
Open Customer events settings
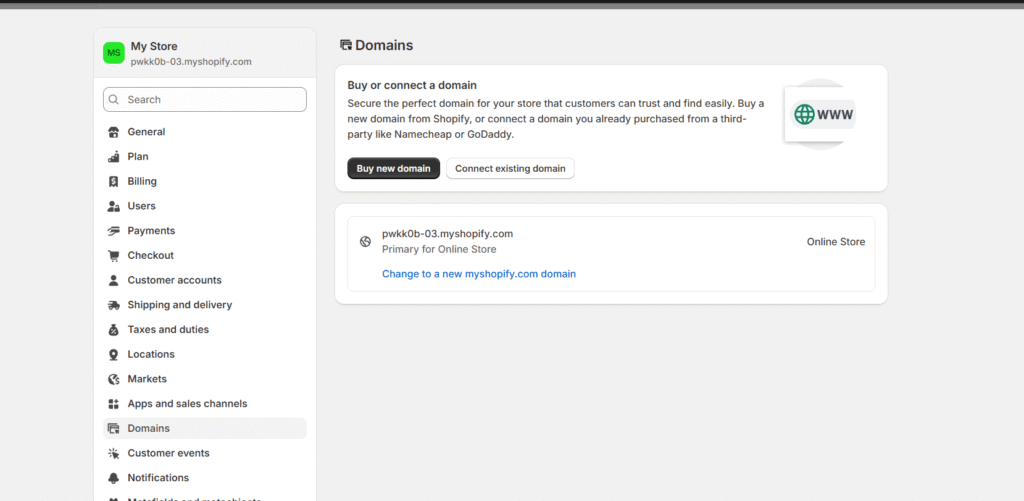pos(168,453)
